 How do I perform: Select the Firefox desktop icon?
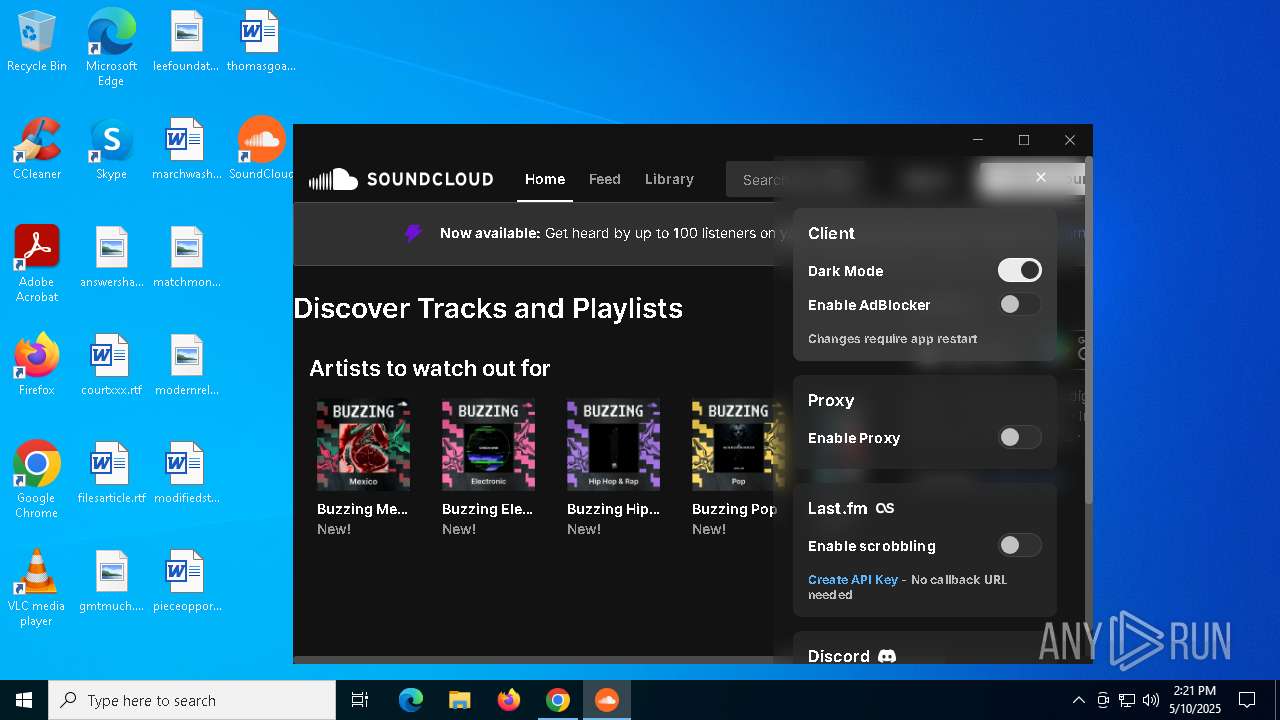(x=37, y=364)
